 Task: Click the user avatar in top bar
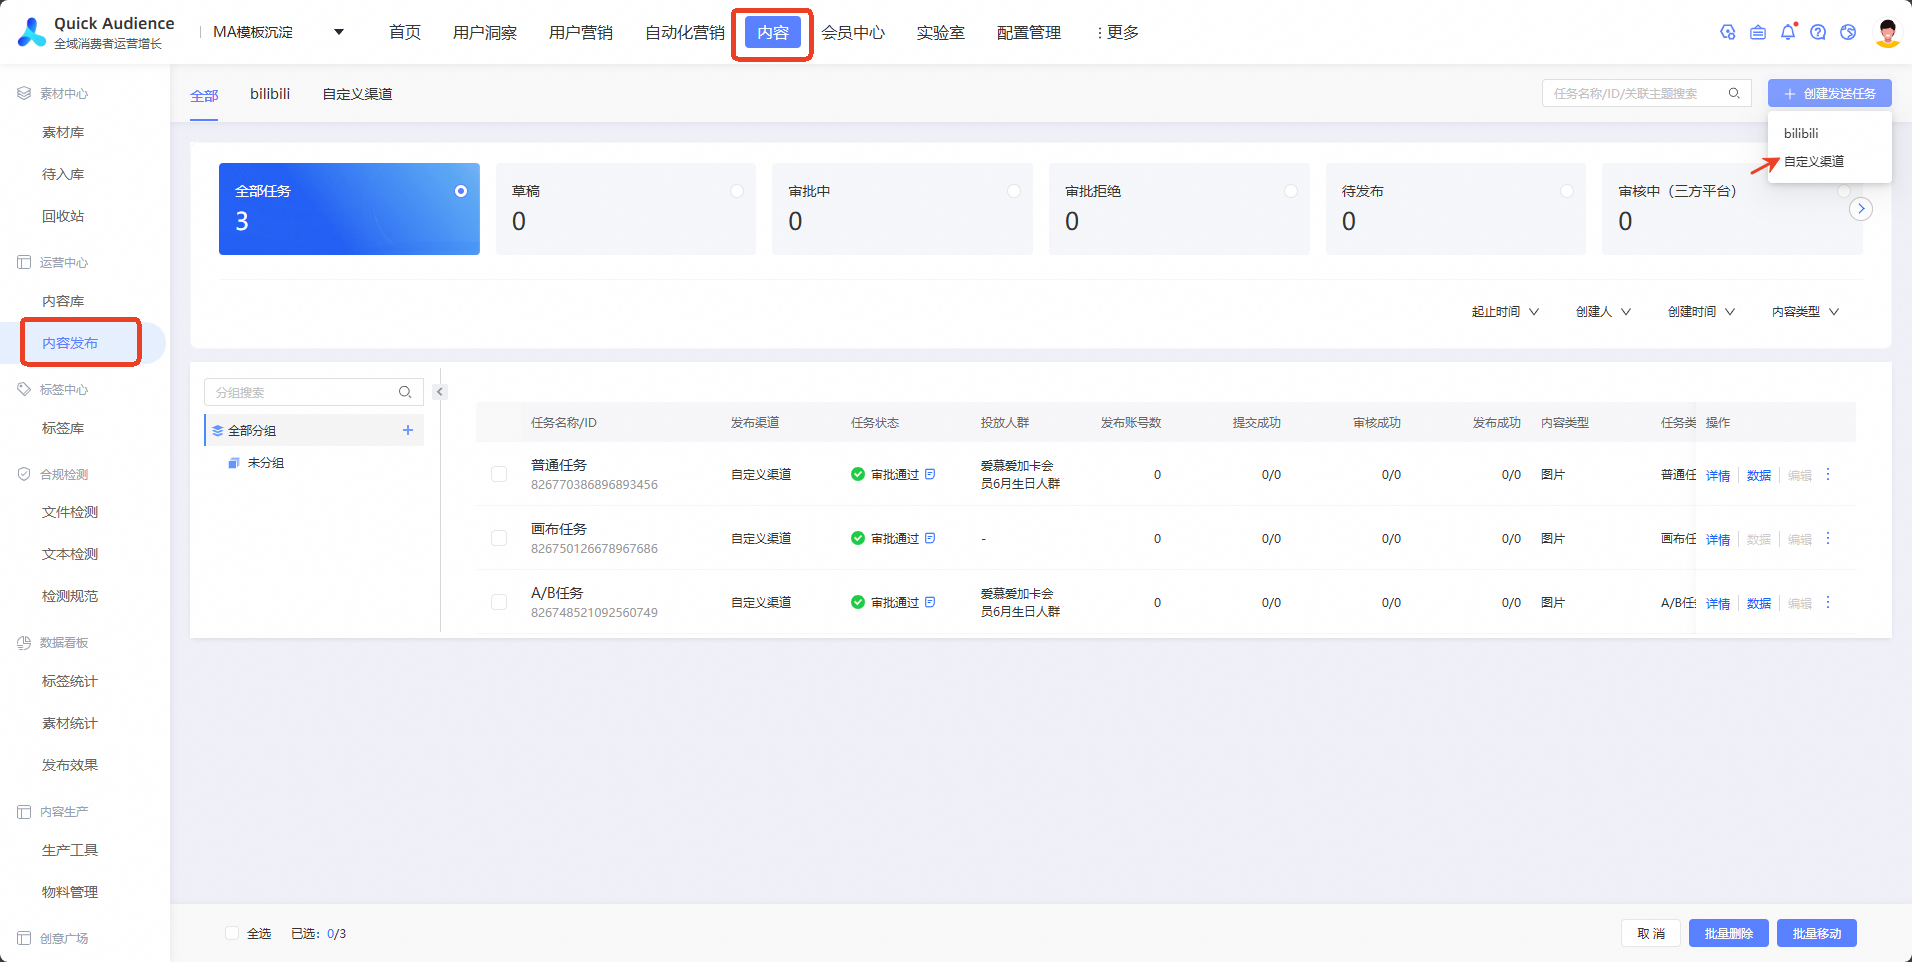pyautogui.click(x=1887, y=32)
